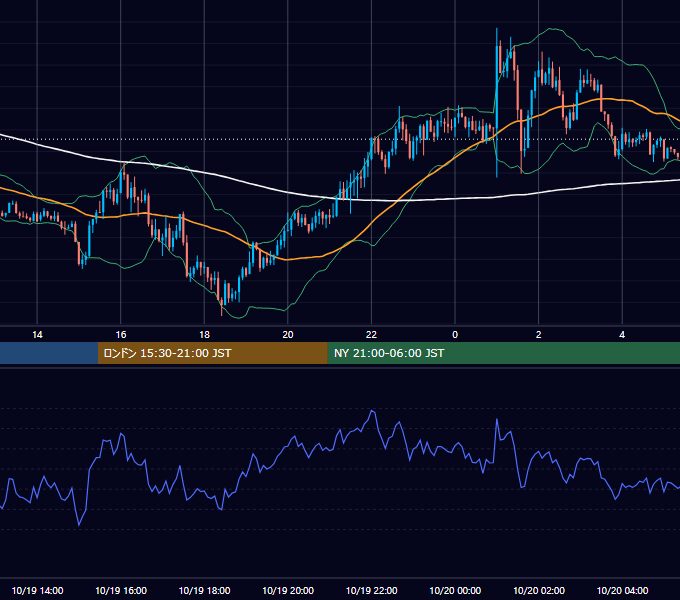Click the 2 hour label on price chart axis
Screen dimensions: 680x600
coord(539,335)
